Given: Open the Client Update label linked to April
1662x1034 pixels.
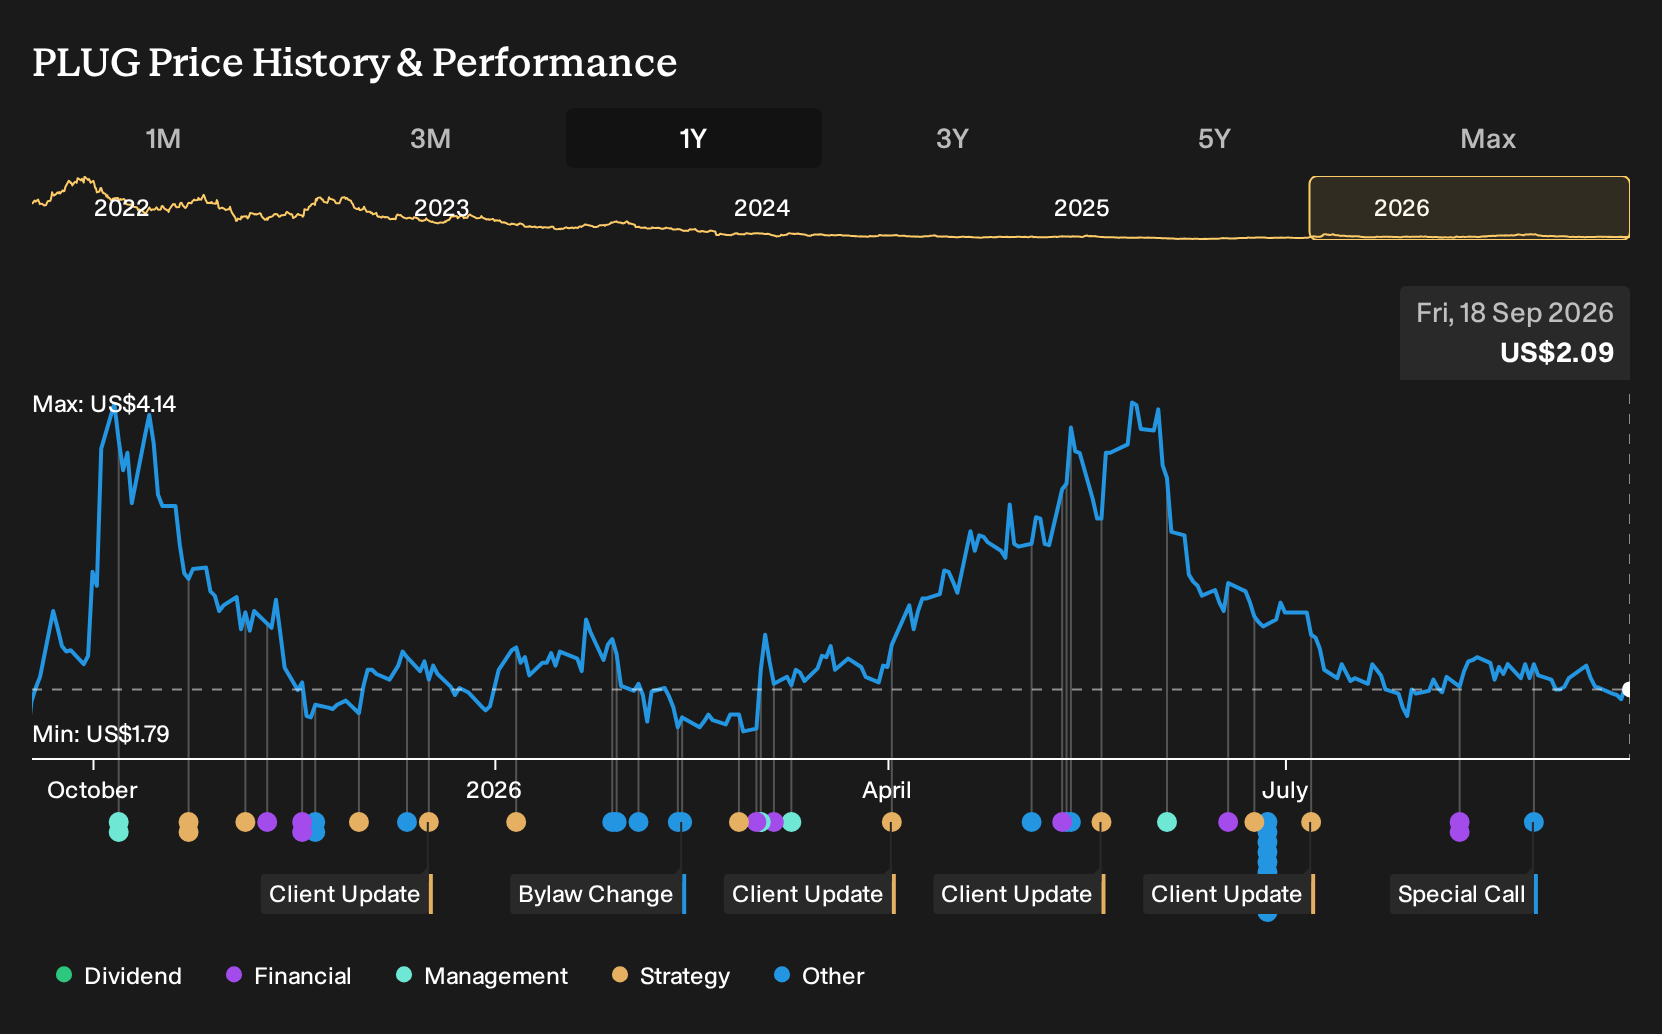Looking at the screenshot, I should click(x=809, y=894).
